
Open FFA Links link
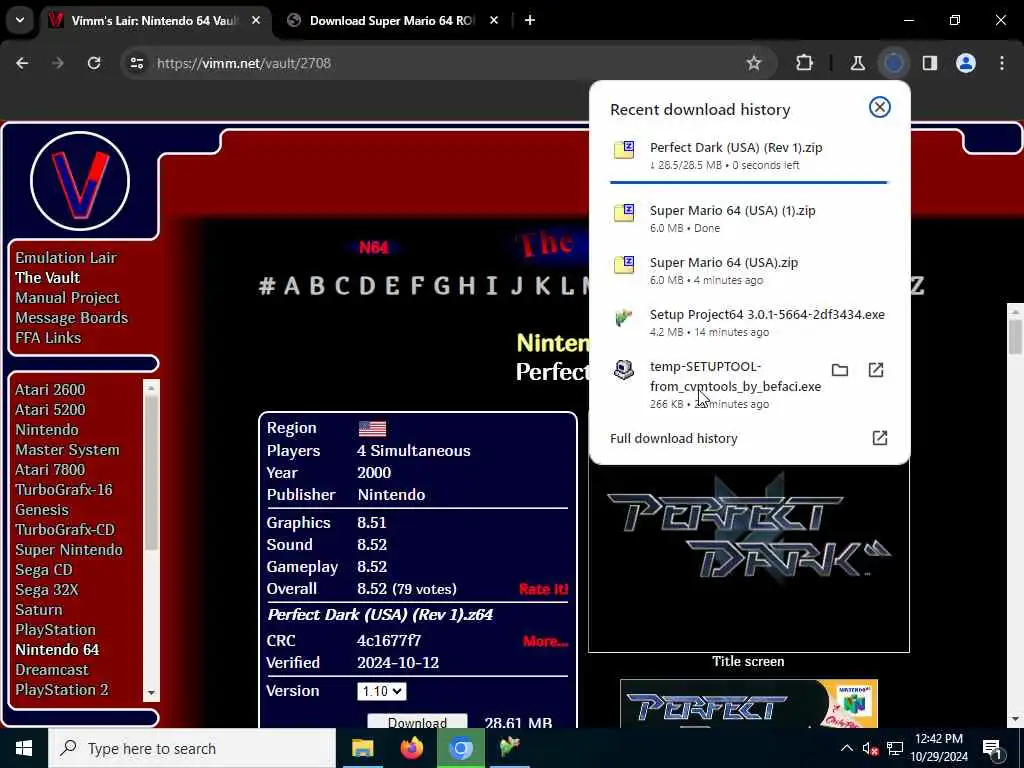tap(48, 338)
